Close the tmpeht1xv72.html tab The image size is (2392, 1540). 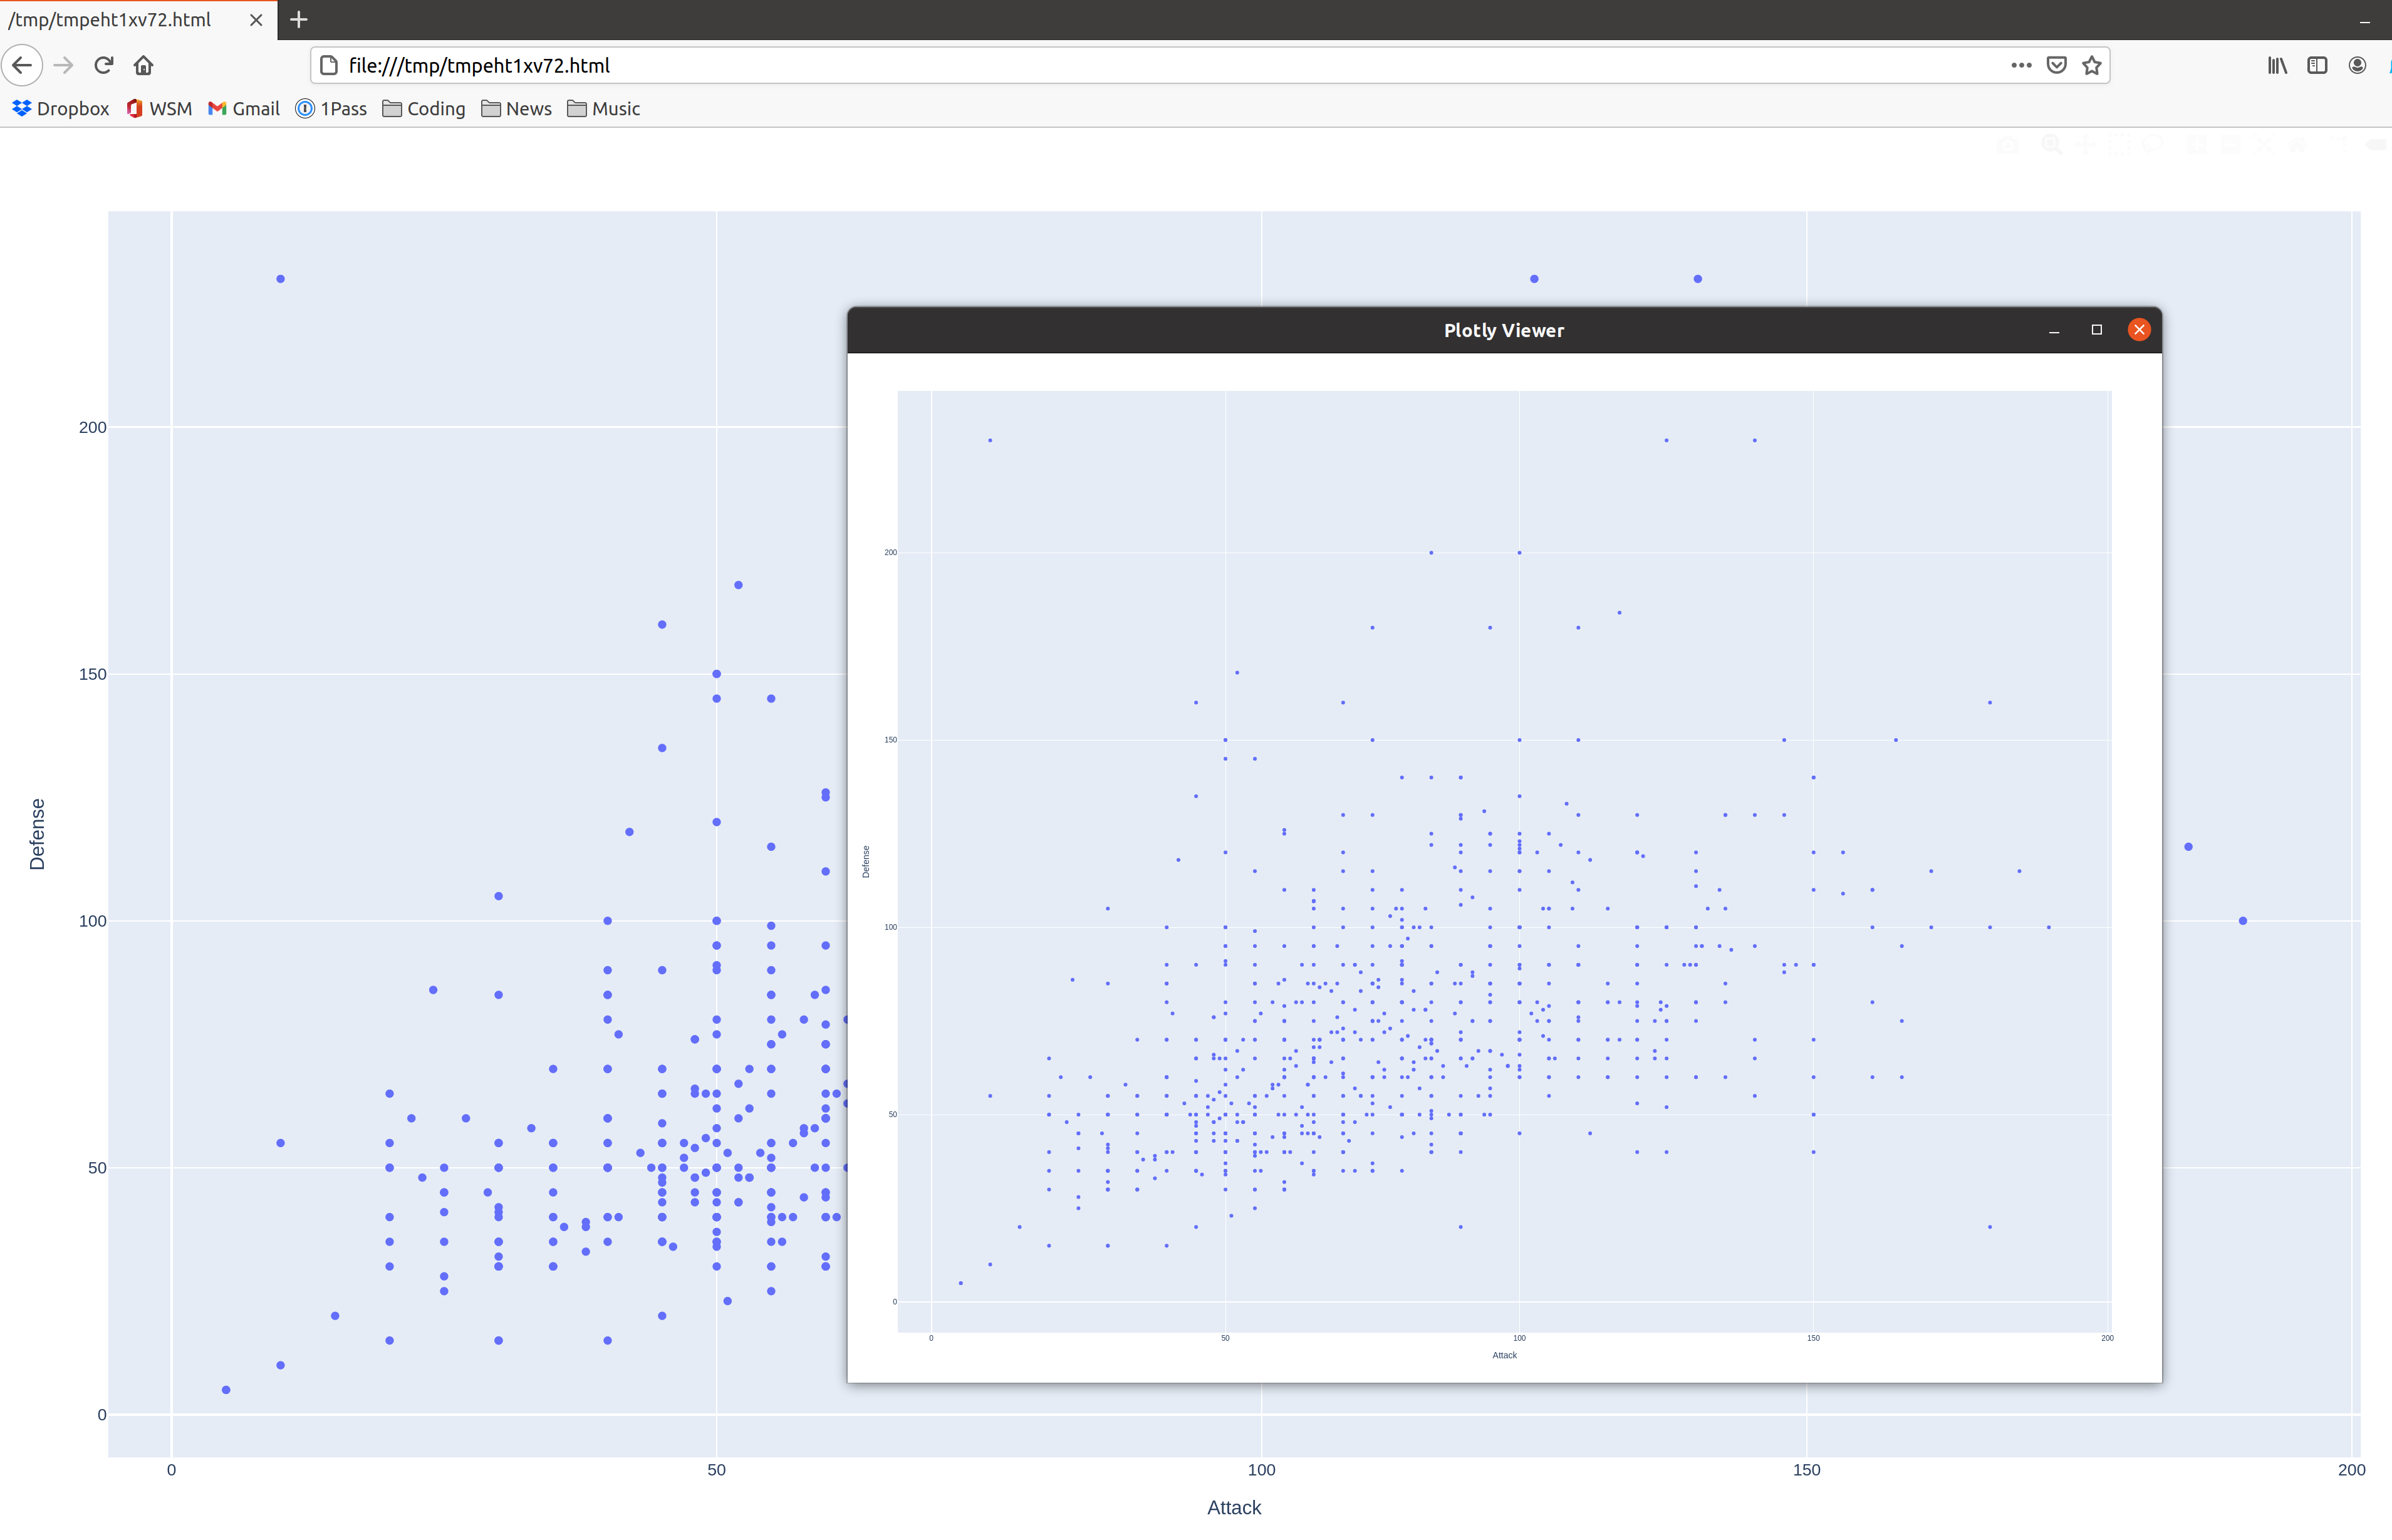click(x=256, y=20)
